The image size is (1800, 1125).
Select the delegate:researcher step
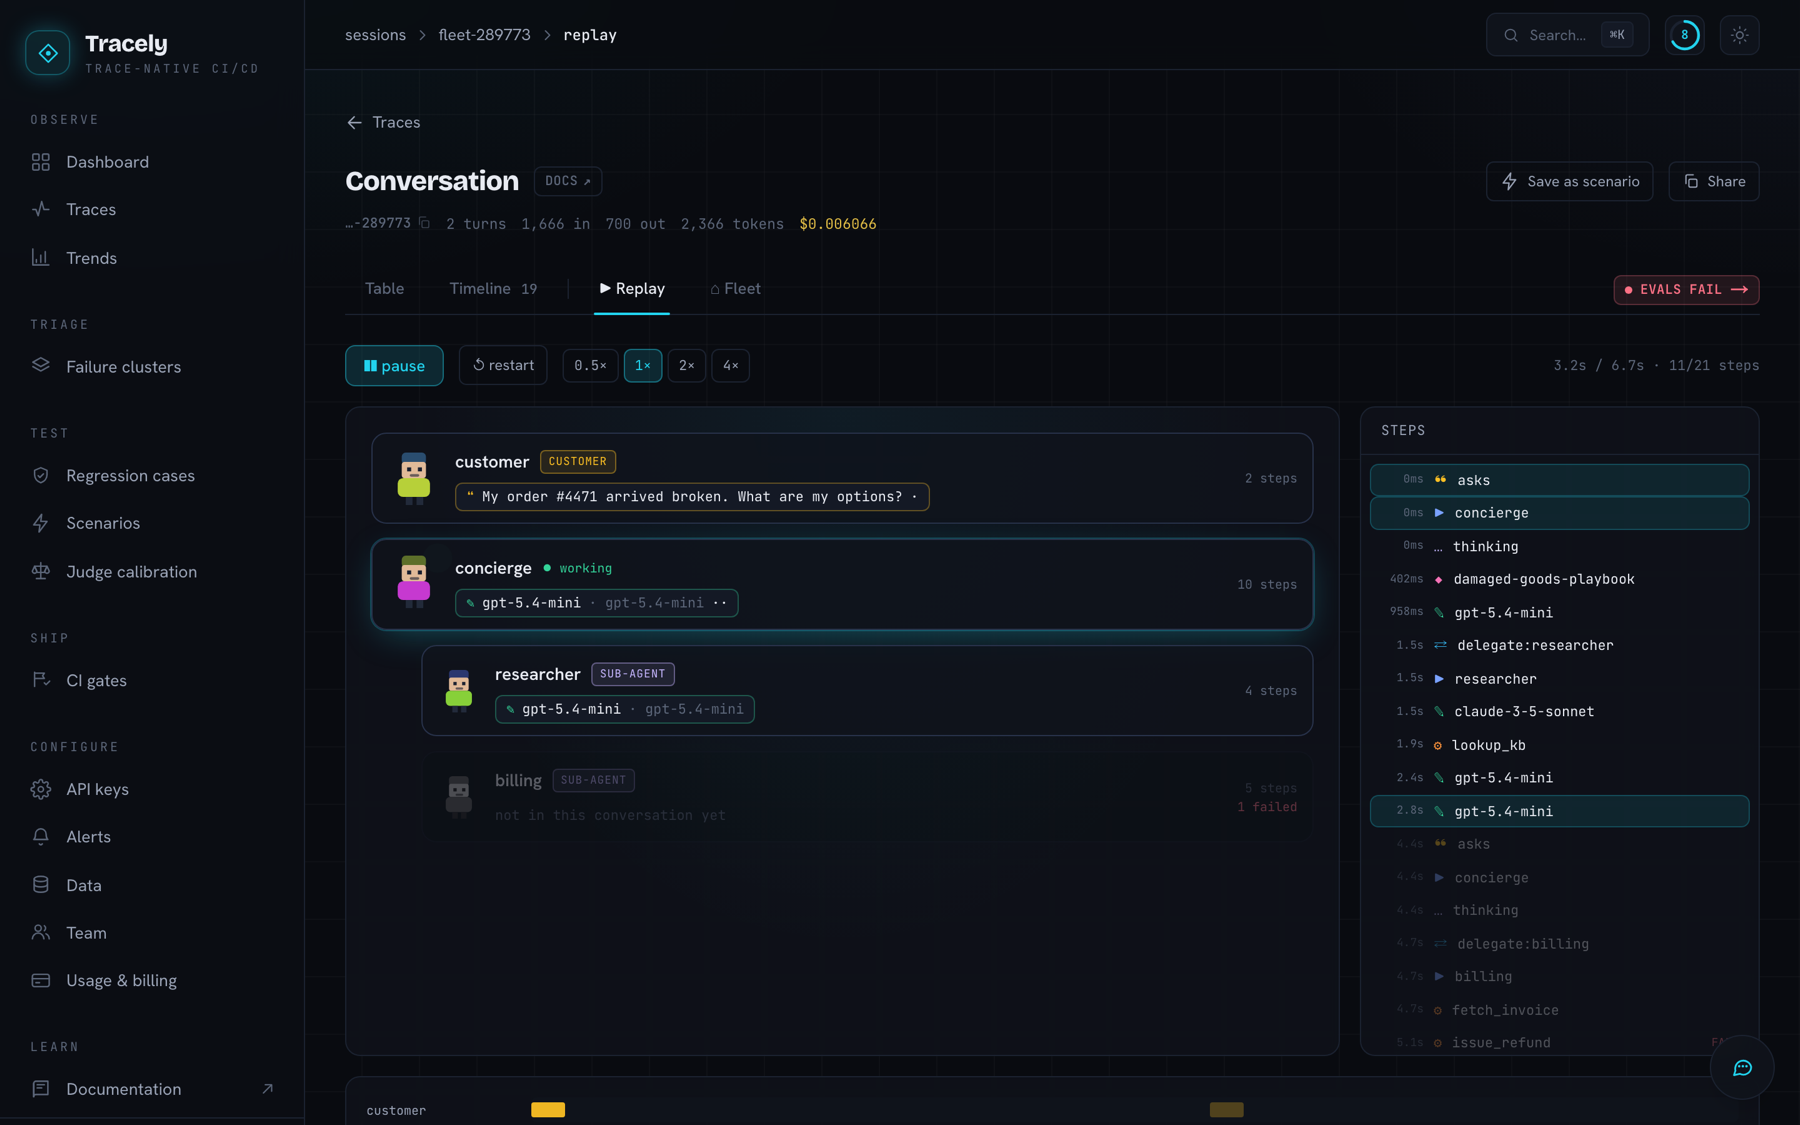(1560, 645)
